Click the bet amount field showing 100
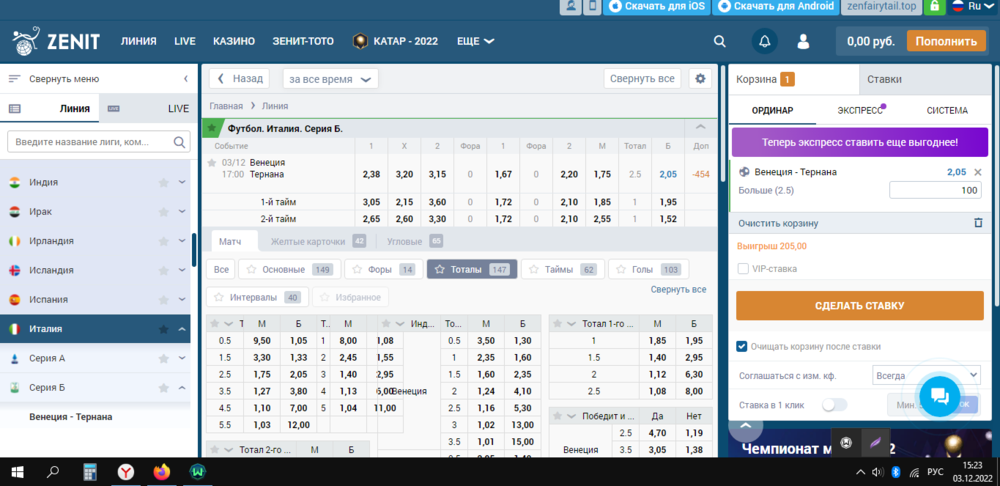Viewport: 1000px width, 486px height. [936, 190]
